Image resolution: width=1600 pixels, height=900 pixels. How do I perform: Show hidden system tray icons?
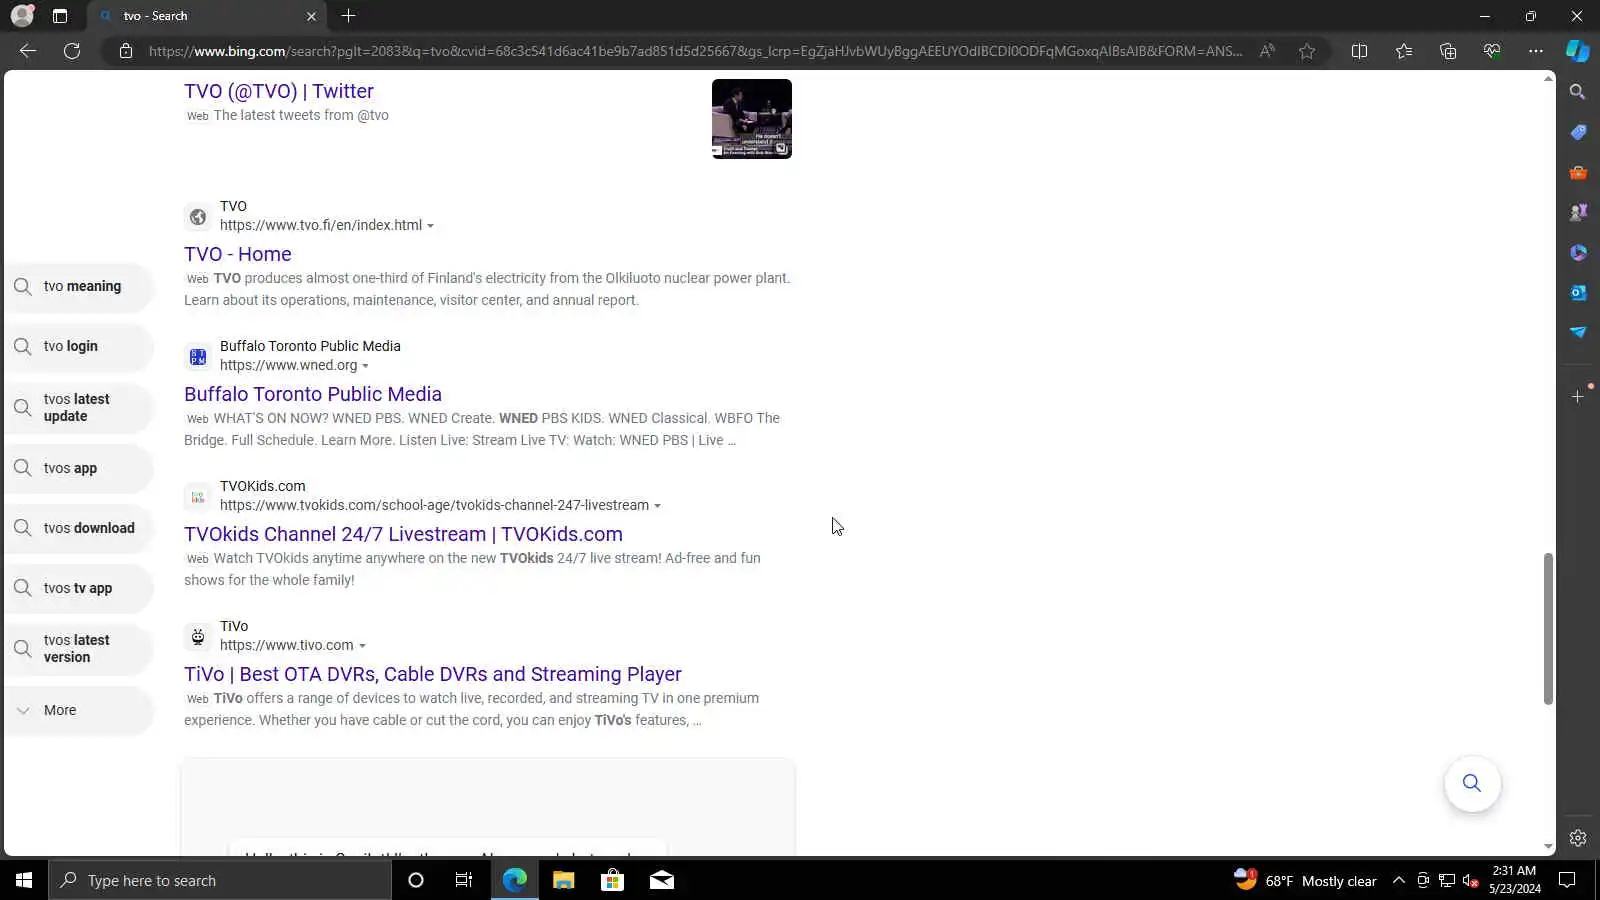1399,881
